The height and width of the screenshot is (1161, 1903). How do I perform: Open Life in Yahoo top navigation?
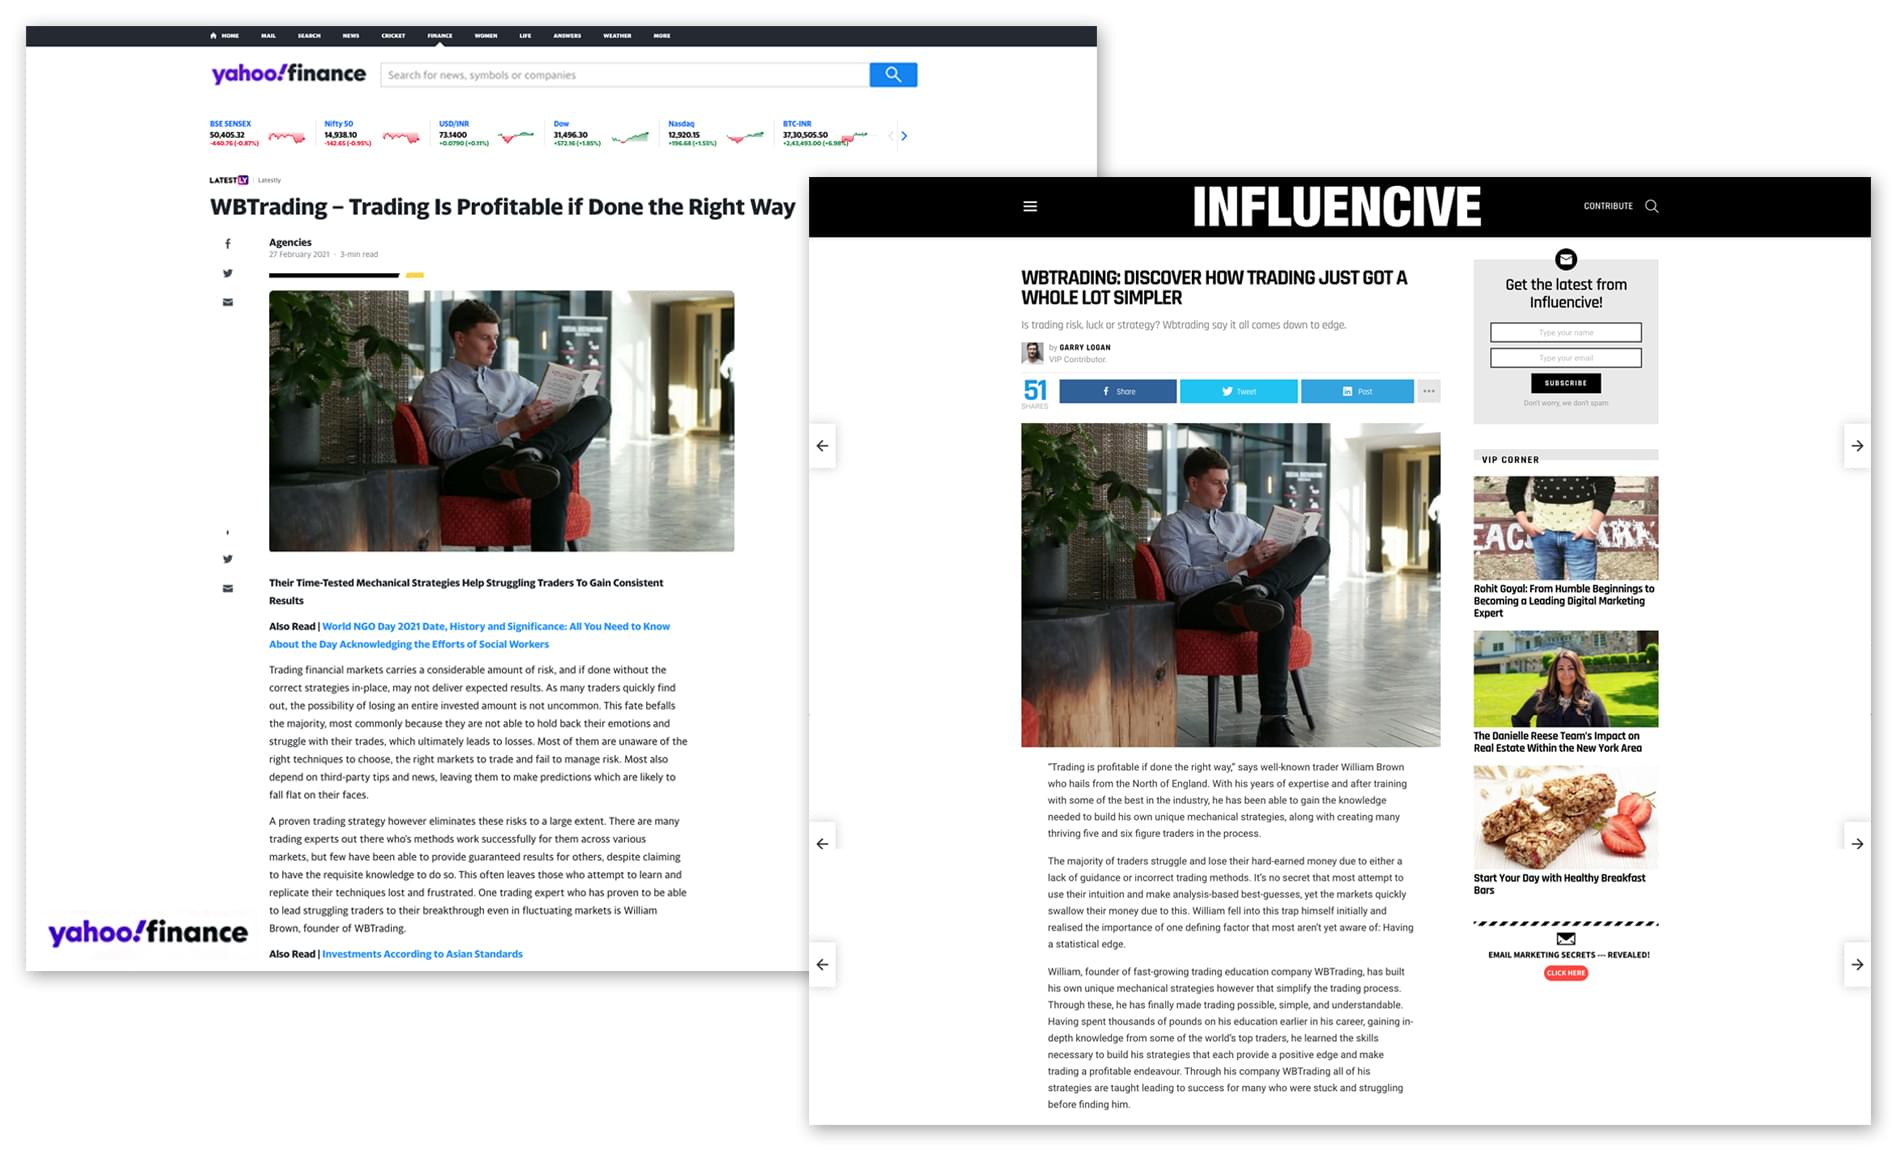point(525,36)
